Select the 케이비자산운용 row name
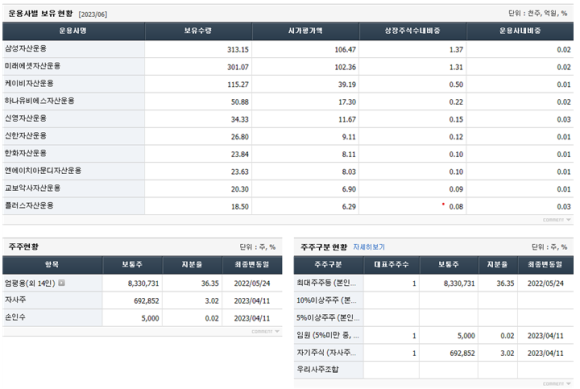This screenshot has width=580, height=389. (x=29, y=83)
